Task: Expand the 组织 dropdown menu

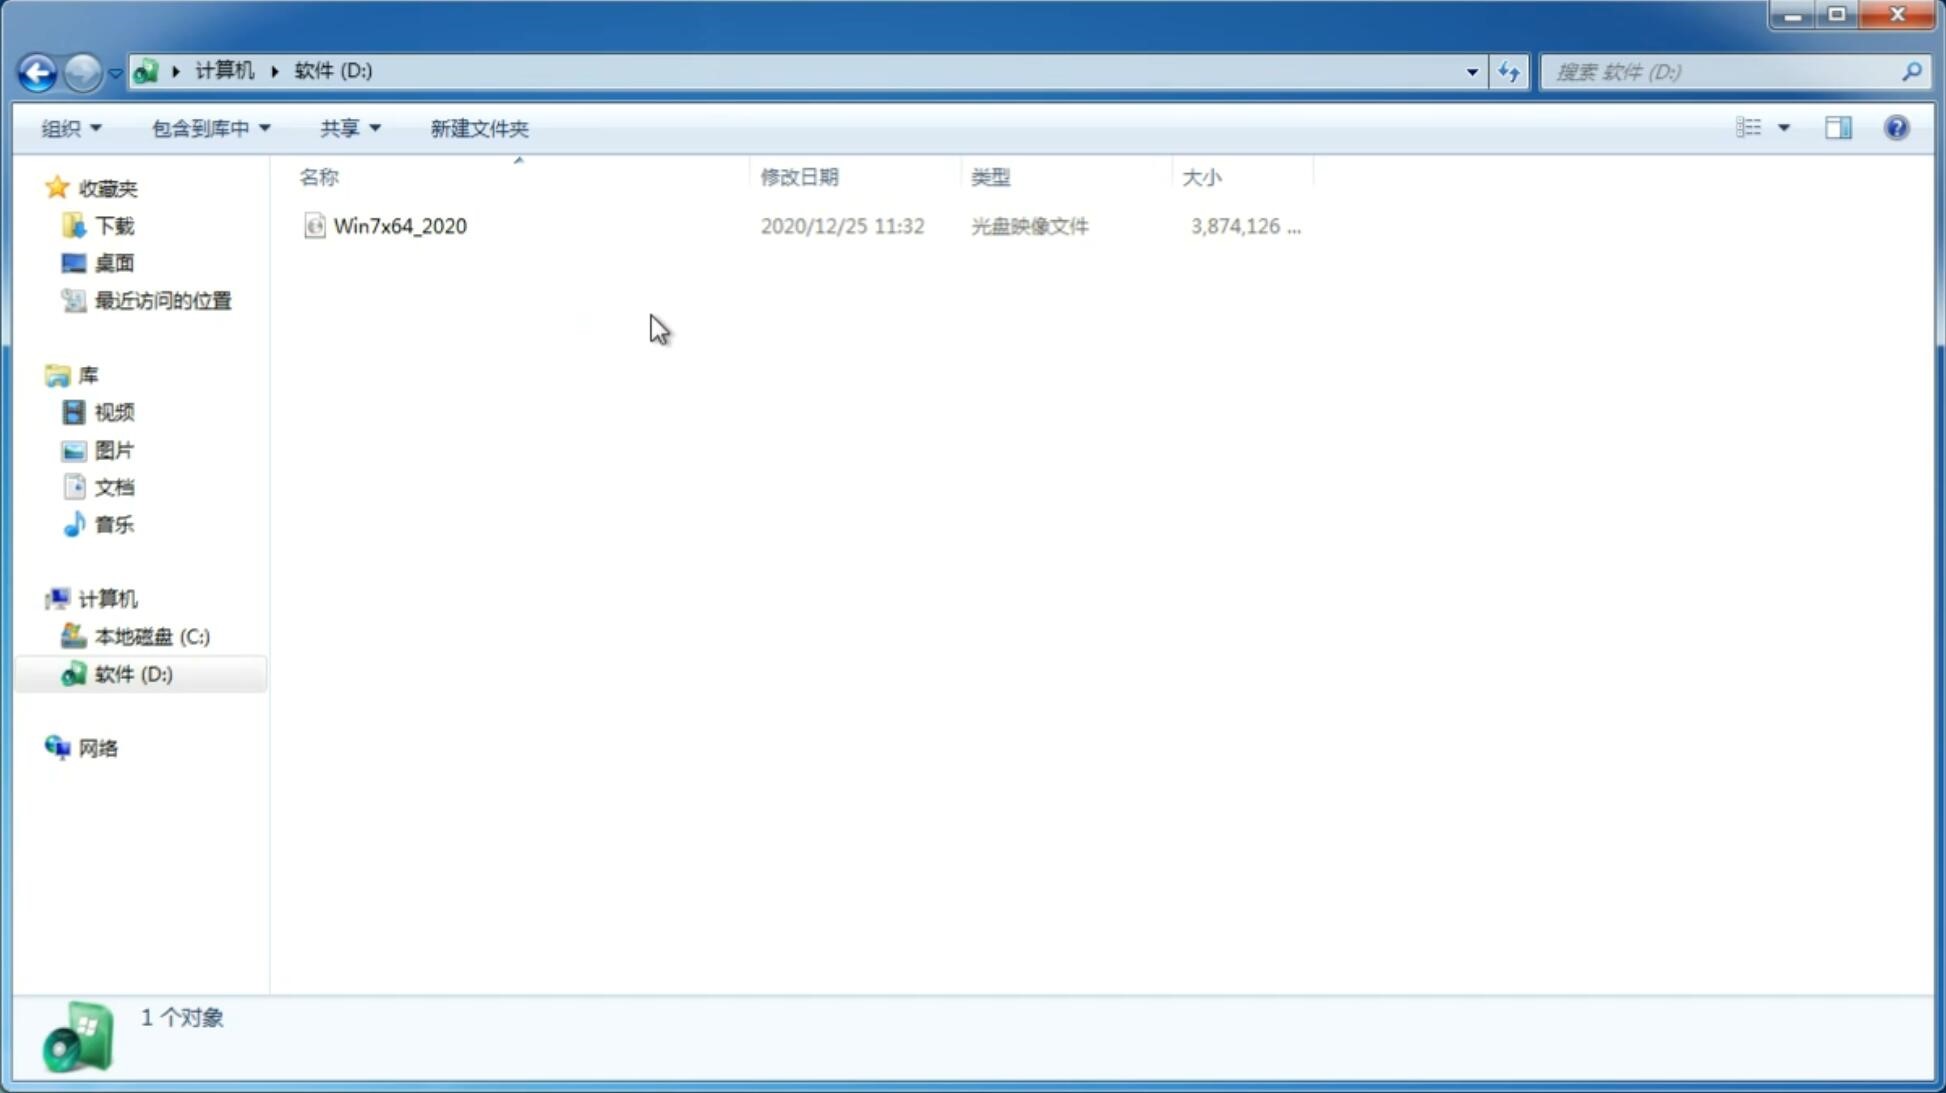Action: [68, 127]
